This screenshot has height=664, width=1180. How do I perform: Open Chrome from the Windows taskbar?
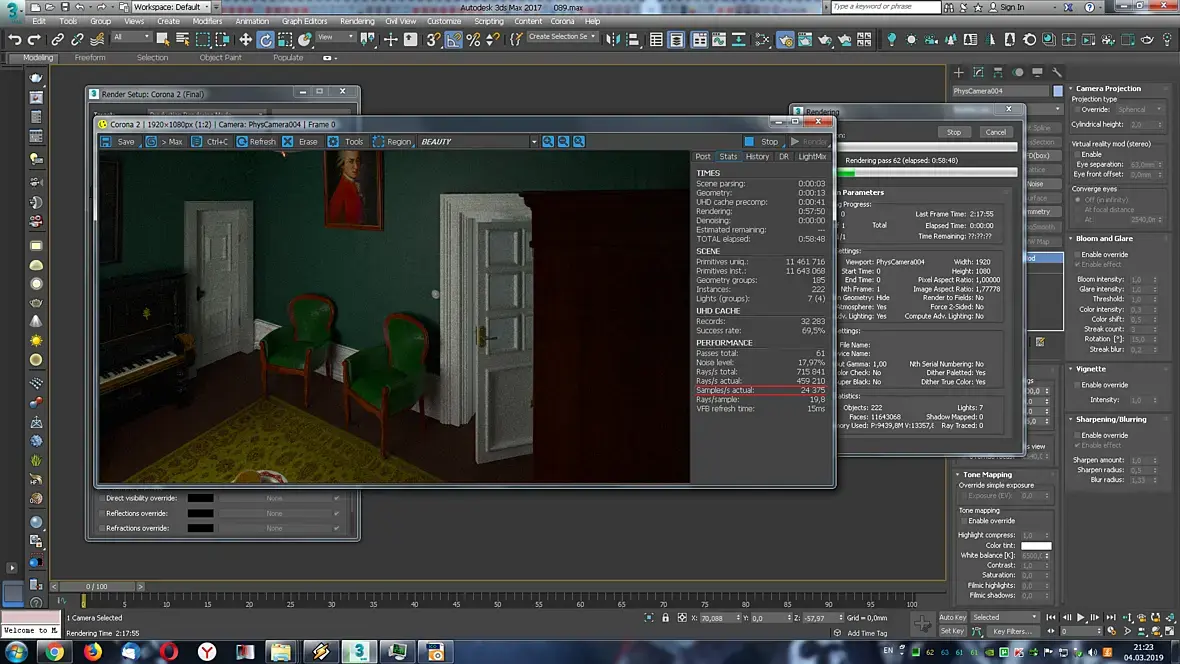click(55, 652)
